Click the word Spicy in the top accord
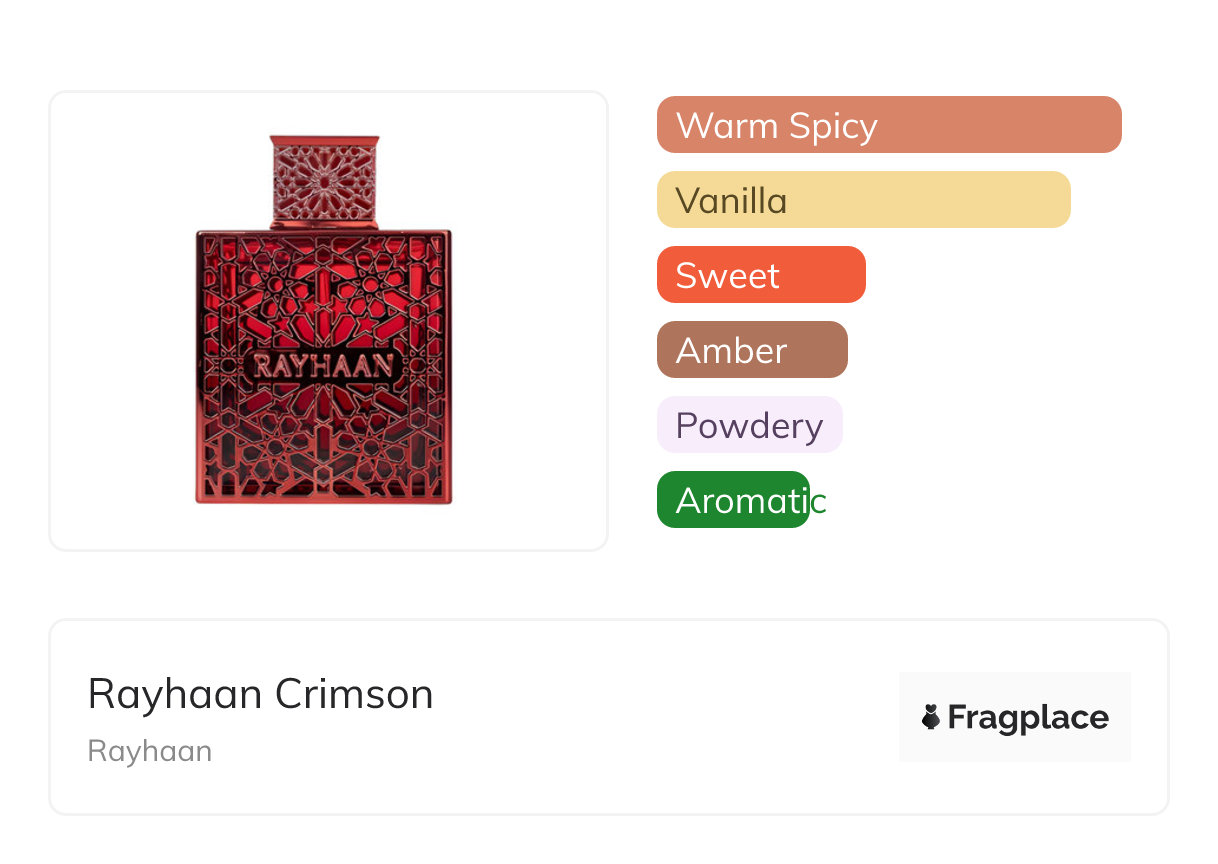 [x=832, y=127]
